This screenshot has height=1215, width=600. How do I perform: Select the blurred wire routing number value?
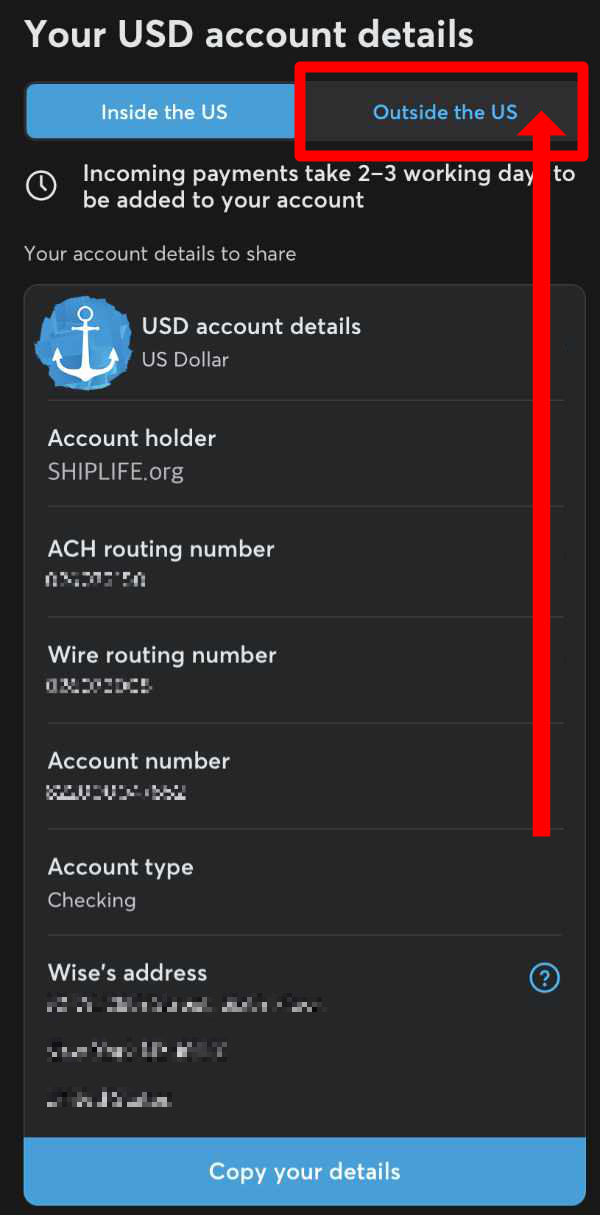[x=99, y=686]
